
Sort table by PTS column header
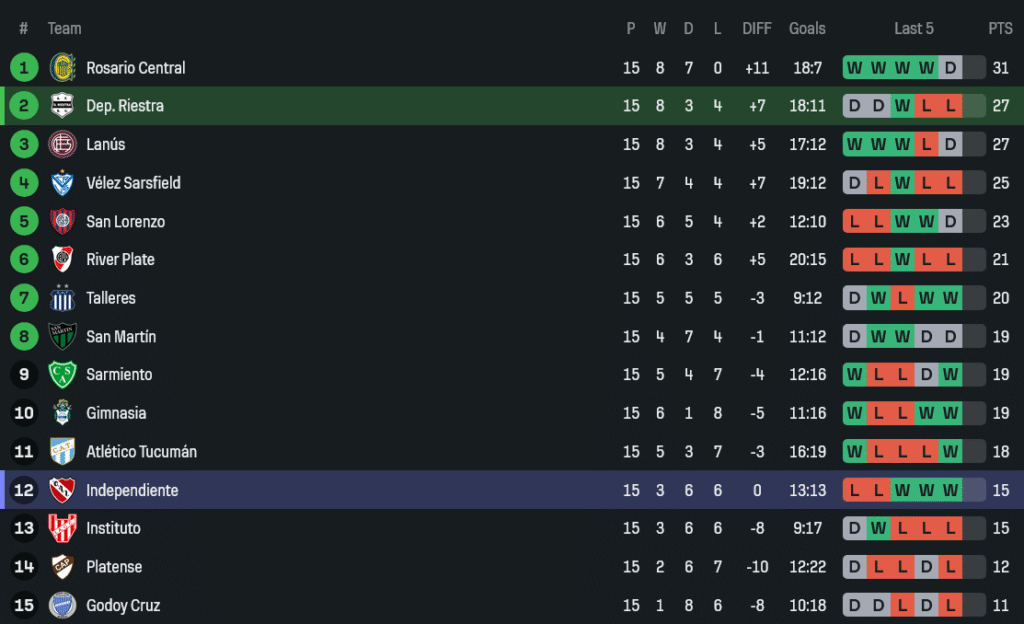[x=1000, y=29]
